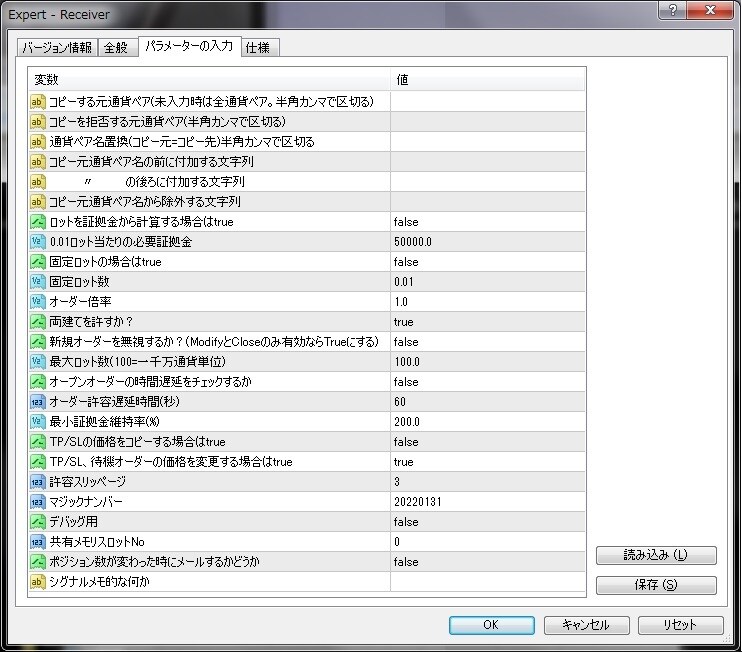Click the empty value cell for コピーする元通貨ペア
The image size is (742, 652).
488,102
